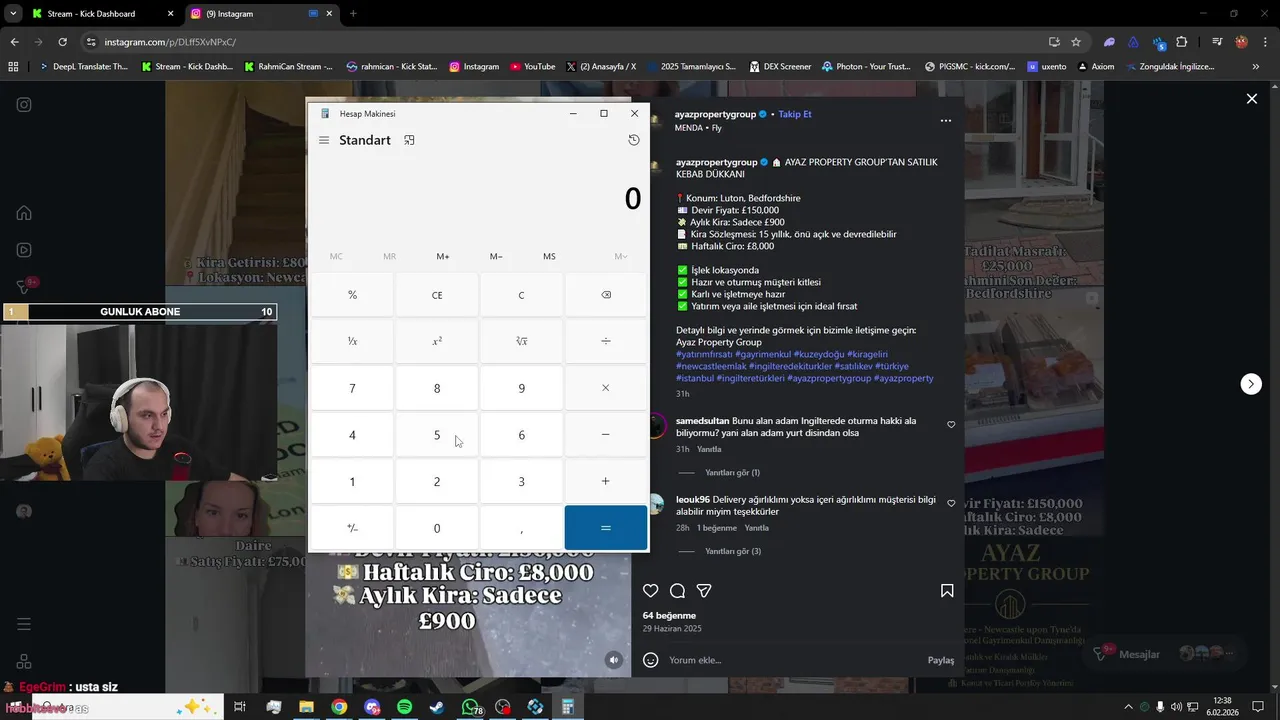Click the CE clear entry key
Screen dimensions: 1280x720
point(437,295)
